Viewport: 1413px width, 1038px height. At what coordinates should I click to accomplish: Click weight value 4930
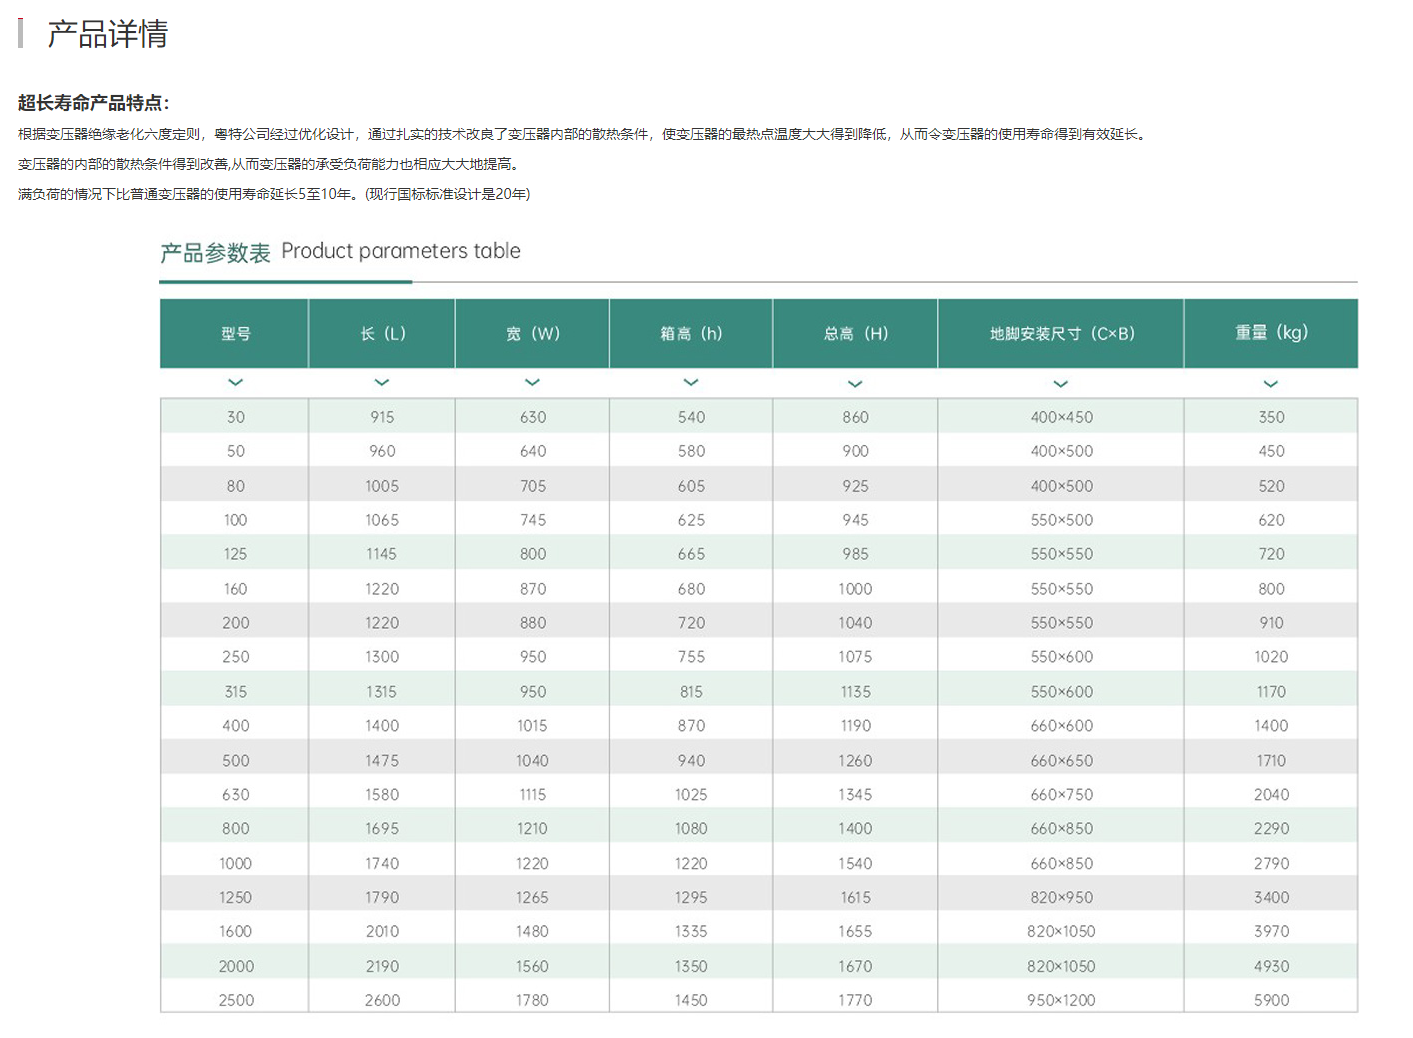pyautogui.click(x=1271, y=967)
